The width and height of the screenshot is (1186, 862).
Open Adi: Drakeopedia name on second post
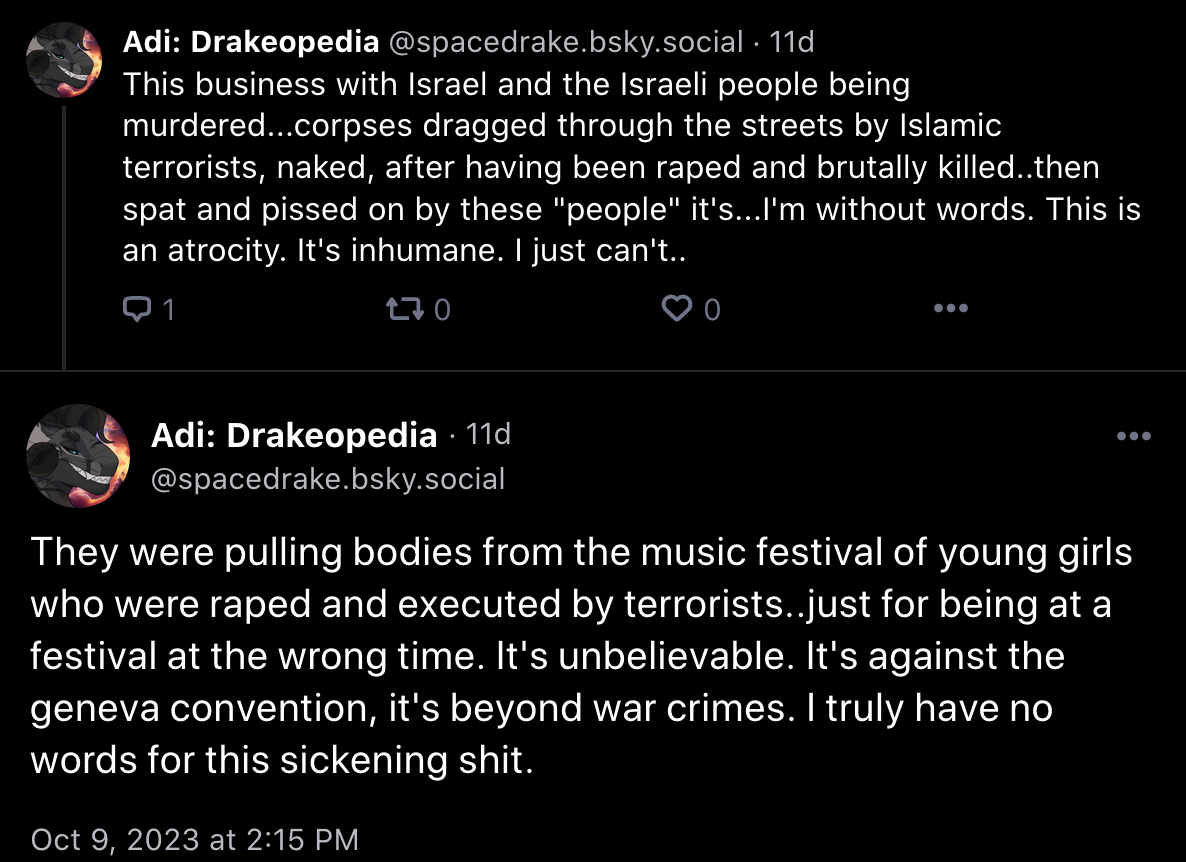point(293,435)
